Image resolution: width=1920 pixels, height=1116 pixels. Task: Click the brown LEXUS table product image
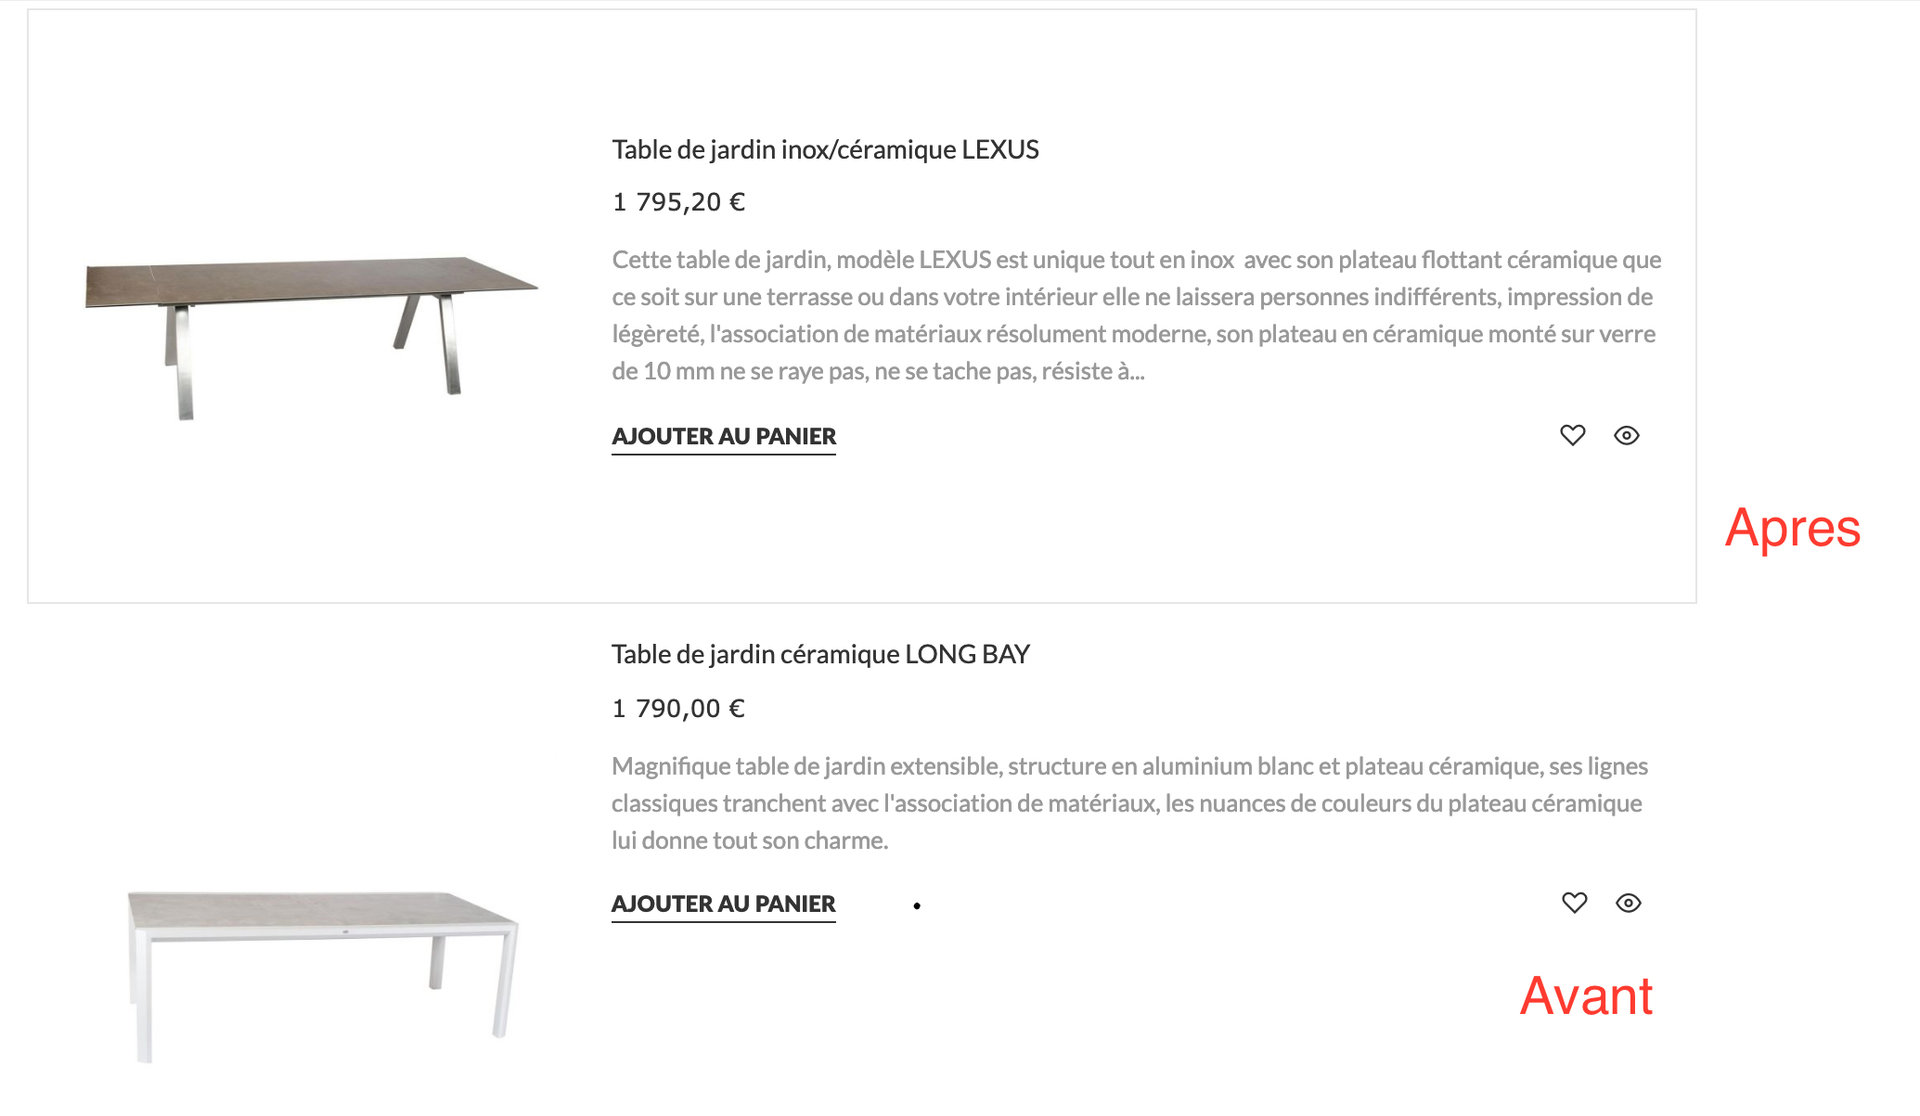(310, 281)
